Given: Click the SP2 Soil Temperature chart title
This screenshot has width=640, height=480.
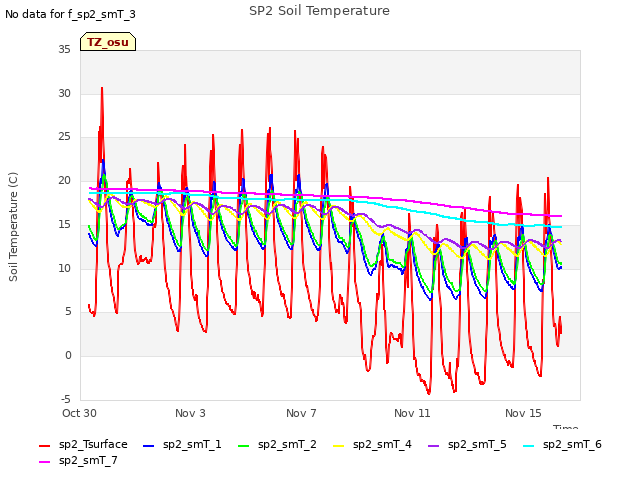Looking at the screenshot, I should [x=319, y=11].
